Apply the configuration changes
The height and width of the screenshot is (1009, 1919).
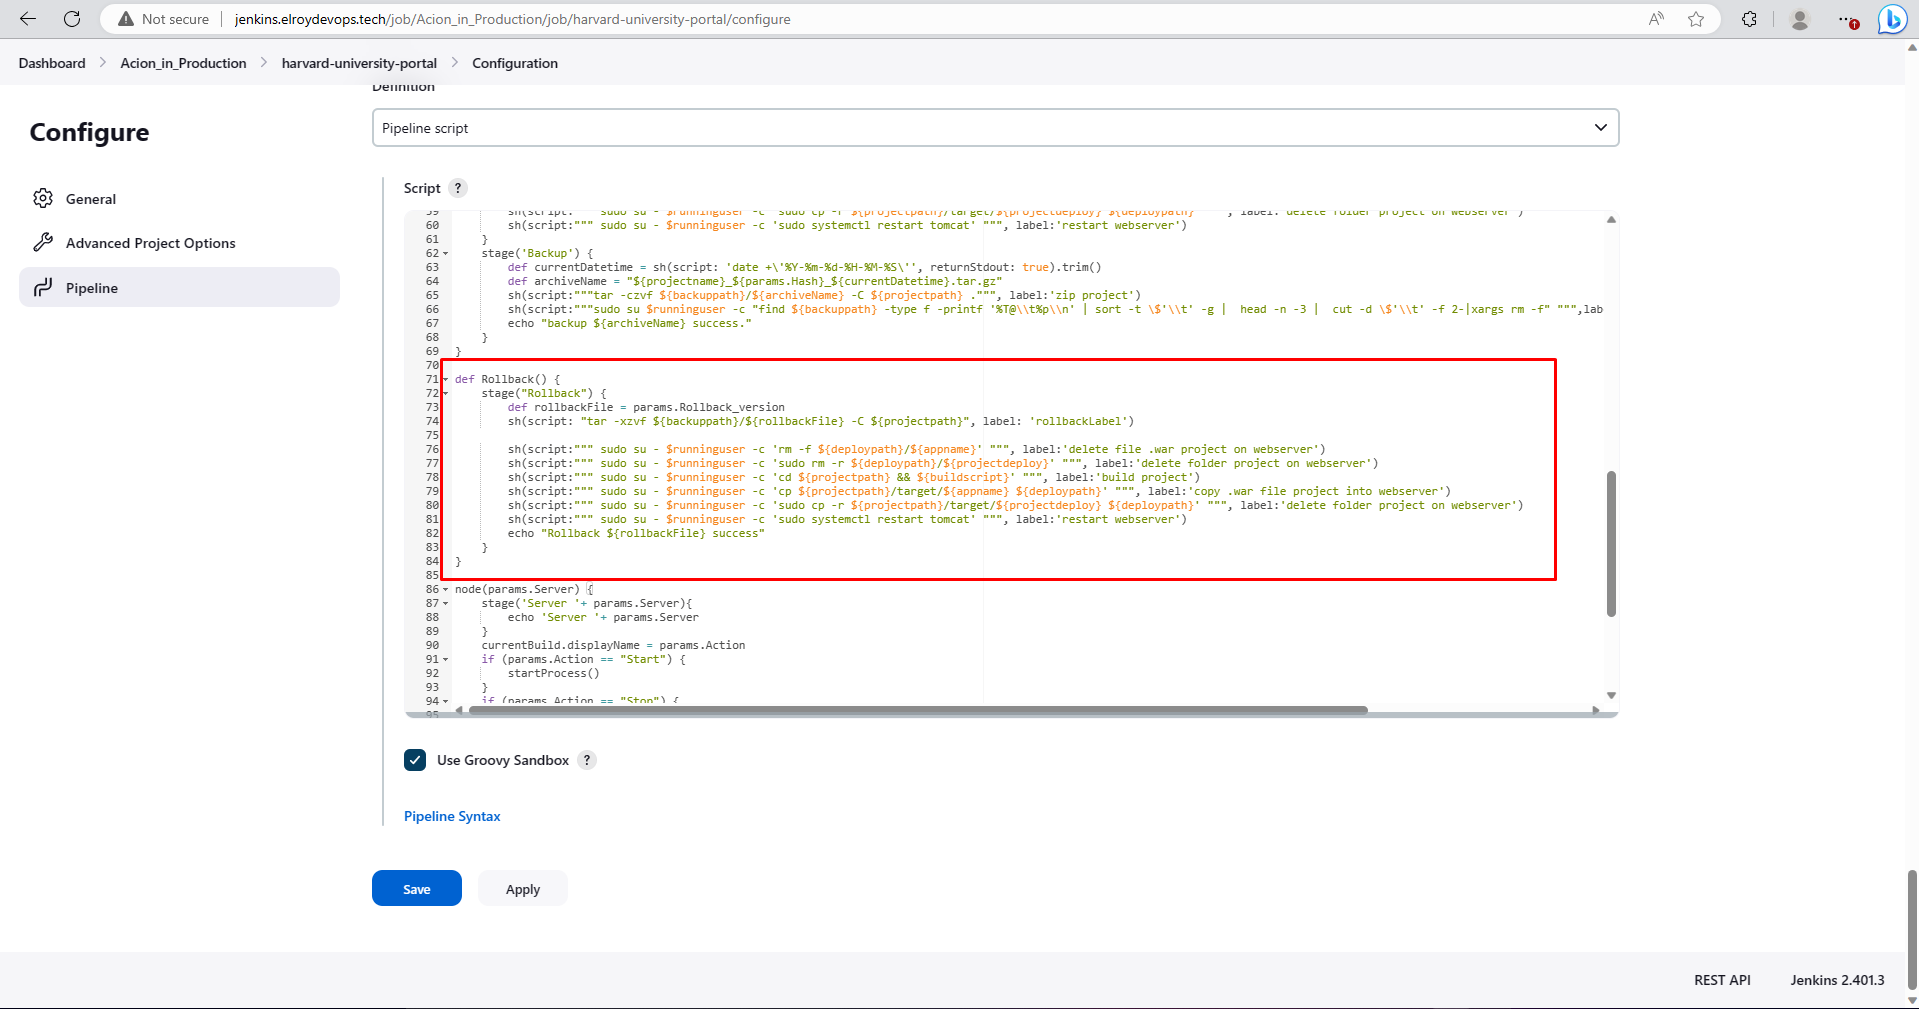(x=523, y=889)
